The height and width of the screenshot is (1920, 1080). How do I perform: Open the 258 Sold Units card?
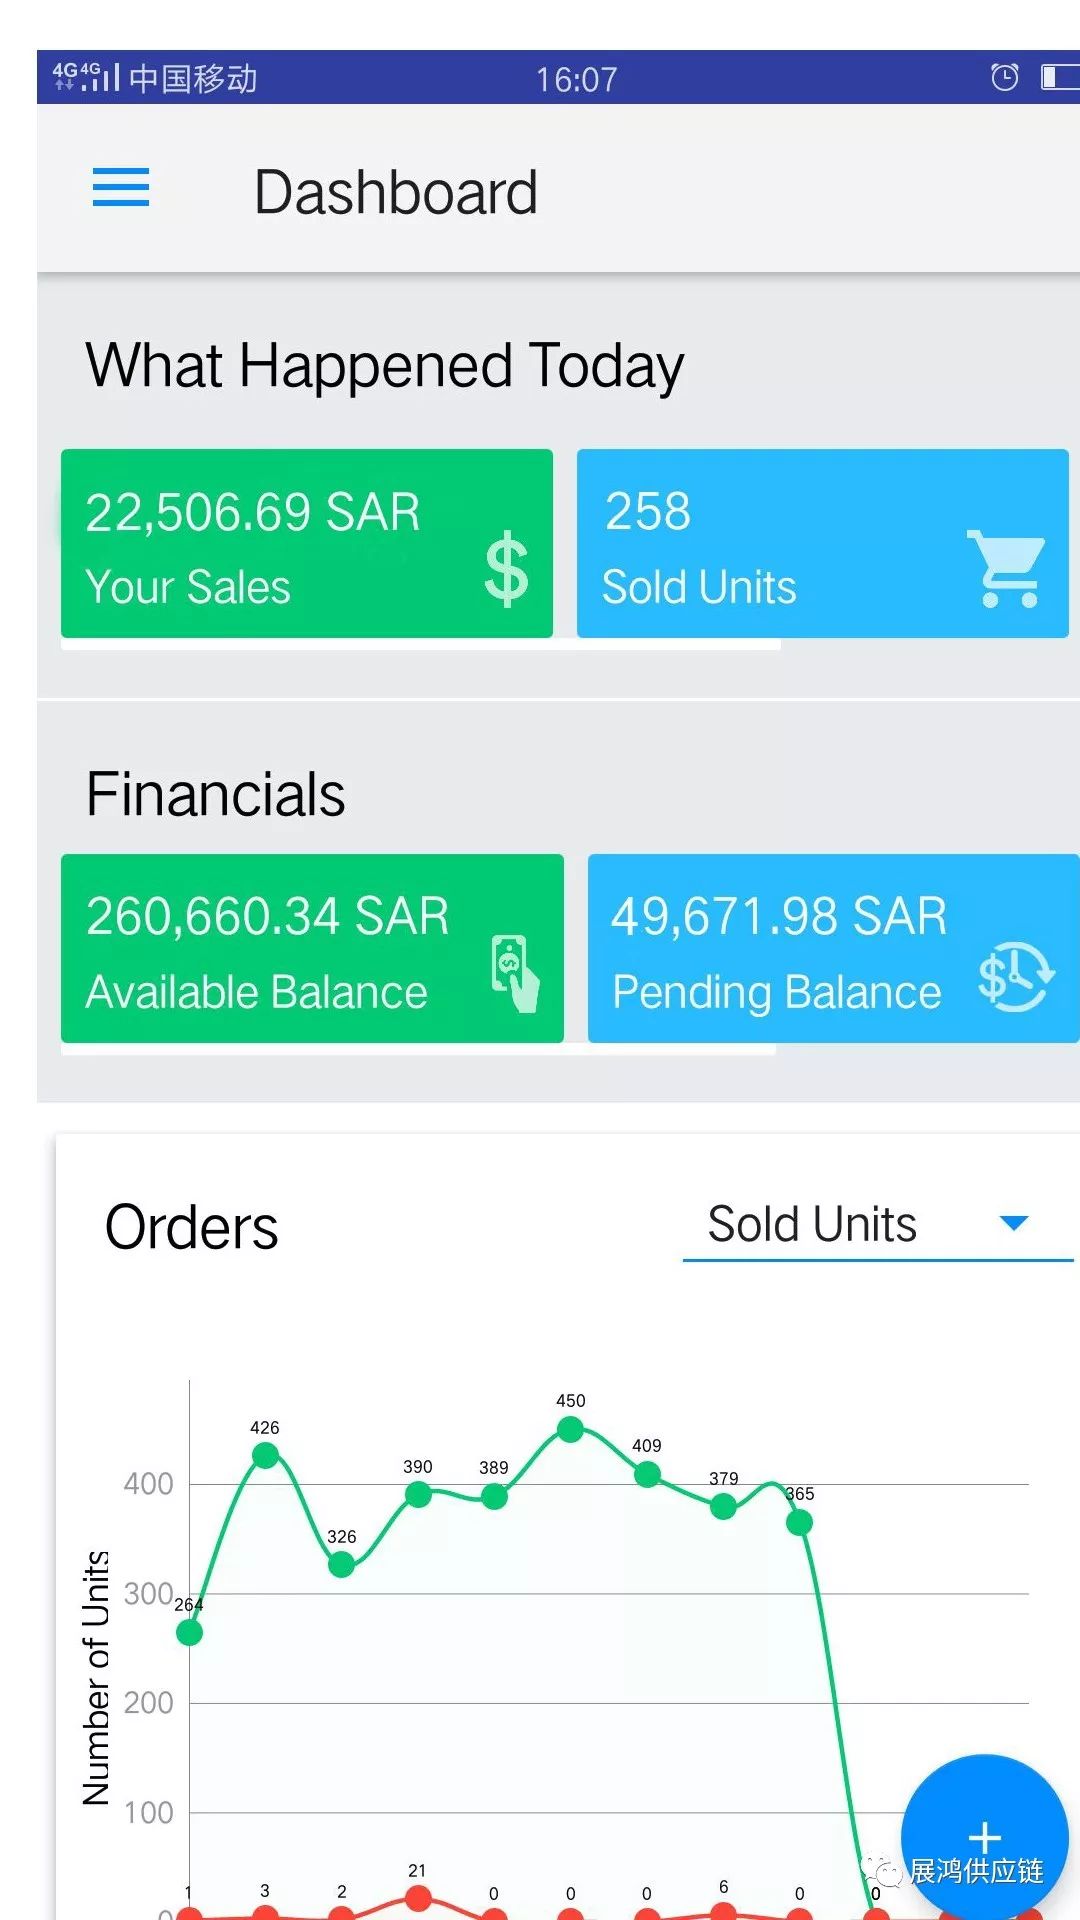pos(780,544)
